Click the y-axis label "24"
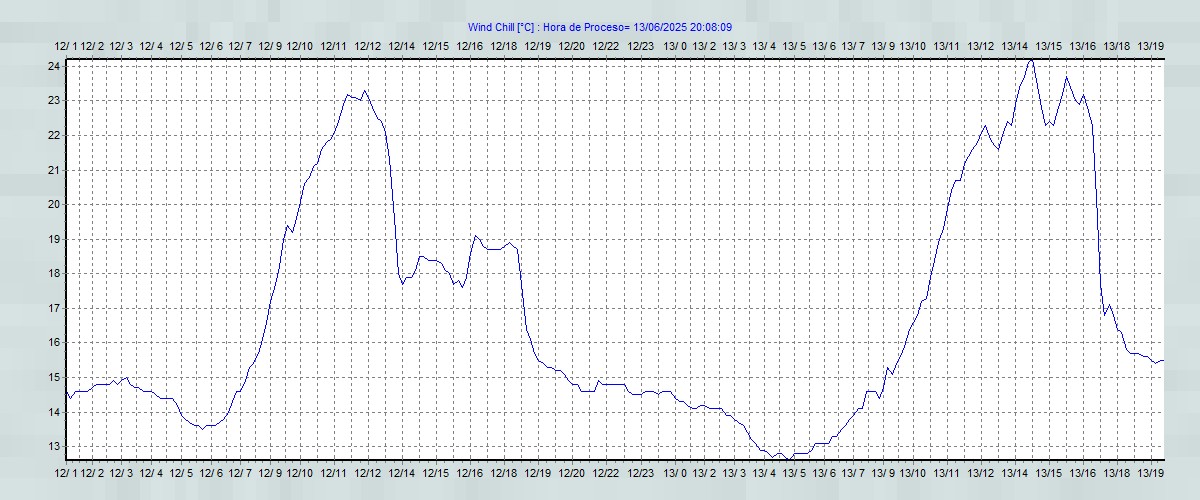This screenshot has width=1200, height=500. 56,66
